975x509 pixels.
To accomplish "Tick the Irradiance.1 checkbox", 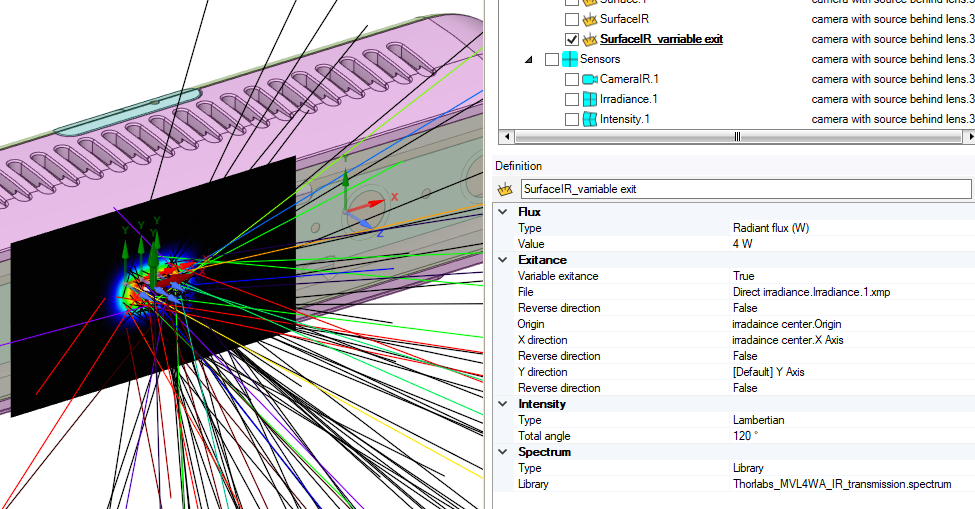I will click(x=571, y=99).
